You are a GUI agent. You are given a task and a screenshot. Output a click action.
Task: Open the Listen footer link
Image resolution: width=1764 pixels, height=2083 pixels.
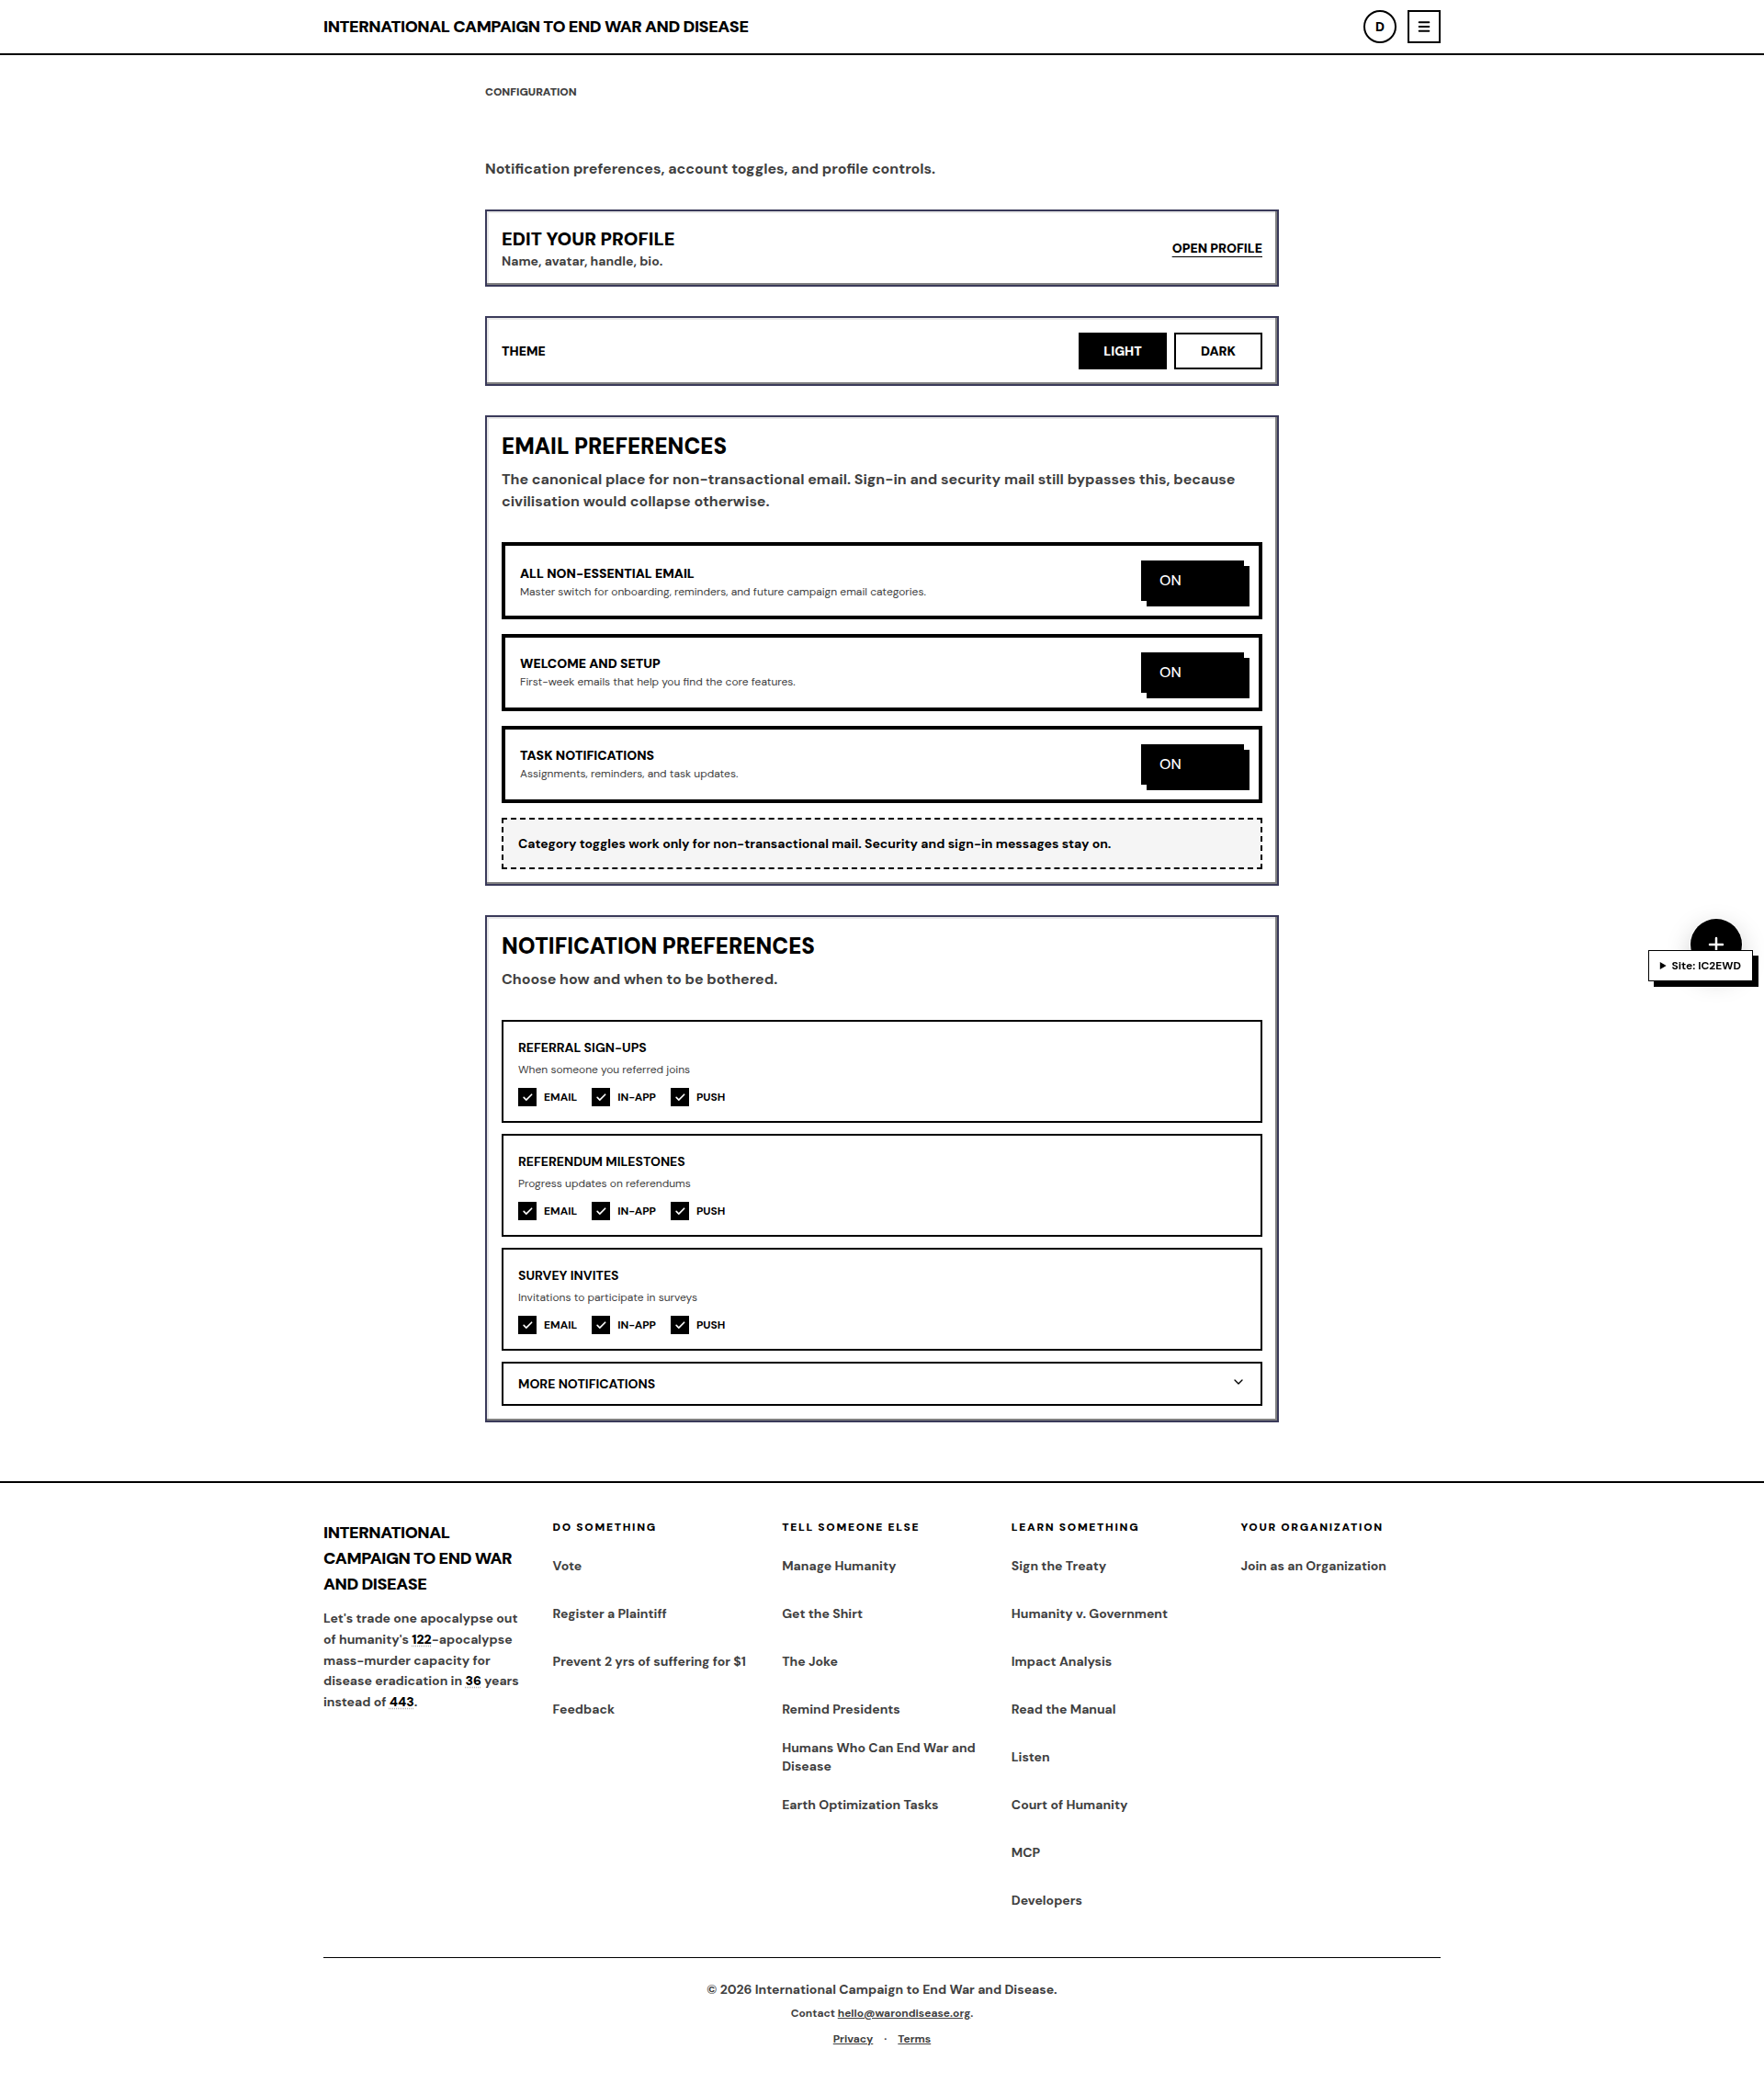(1030, 1758)
